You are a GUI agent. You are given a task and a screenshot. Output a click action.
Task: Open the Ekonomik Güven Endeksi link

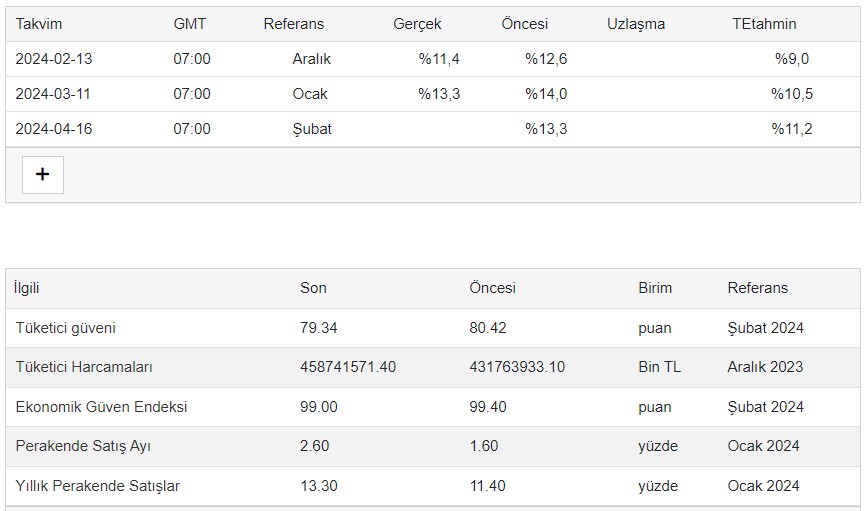click(102, 407)
